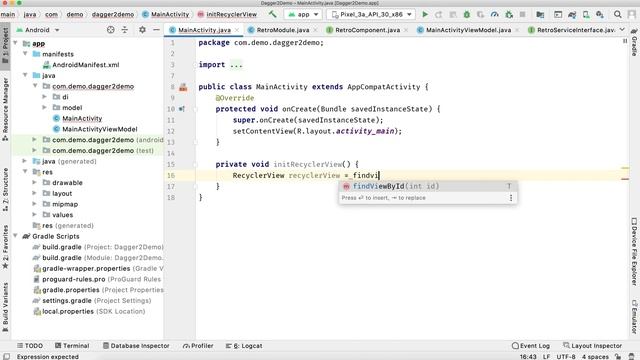This screenshot has height=360, width=640.
Task: Click the Sync Project with Gradle icon
Action: coord(572,14)
